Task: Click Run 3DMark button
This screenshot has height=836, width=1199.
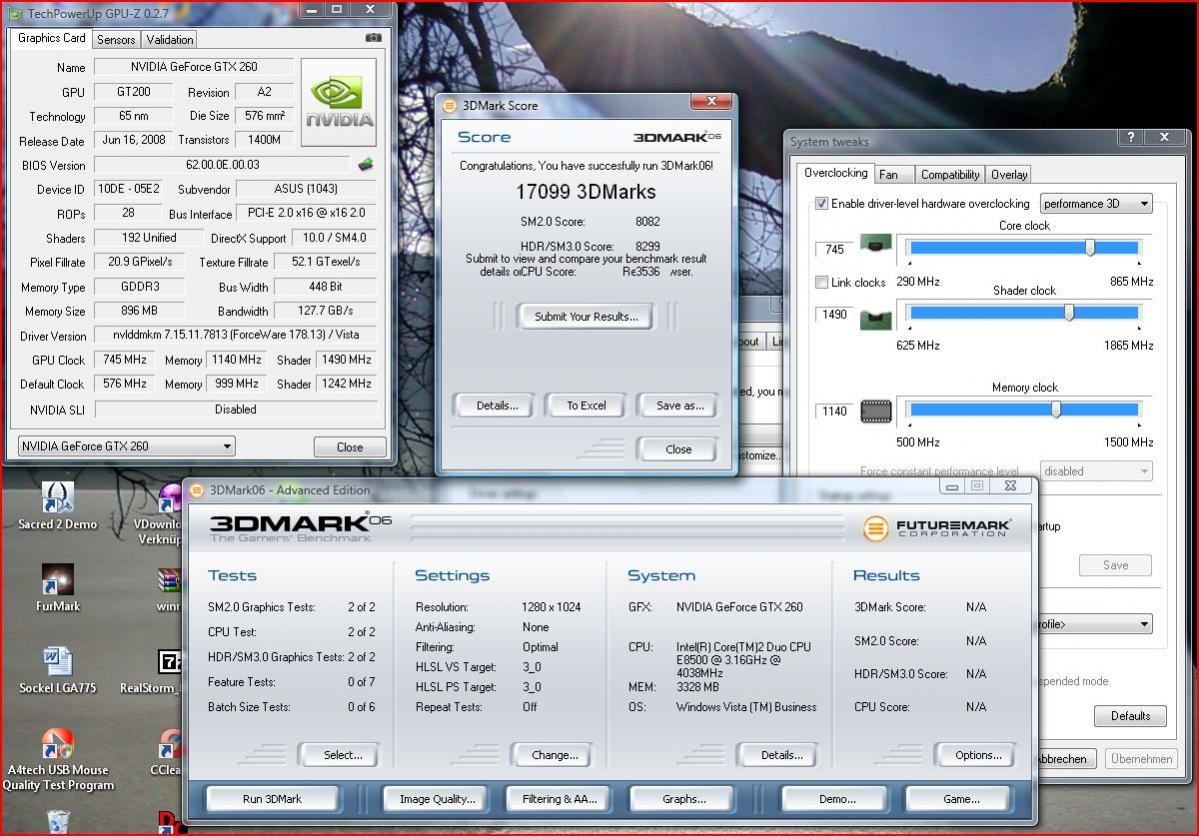Action: [272, 799]
